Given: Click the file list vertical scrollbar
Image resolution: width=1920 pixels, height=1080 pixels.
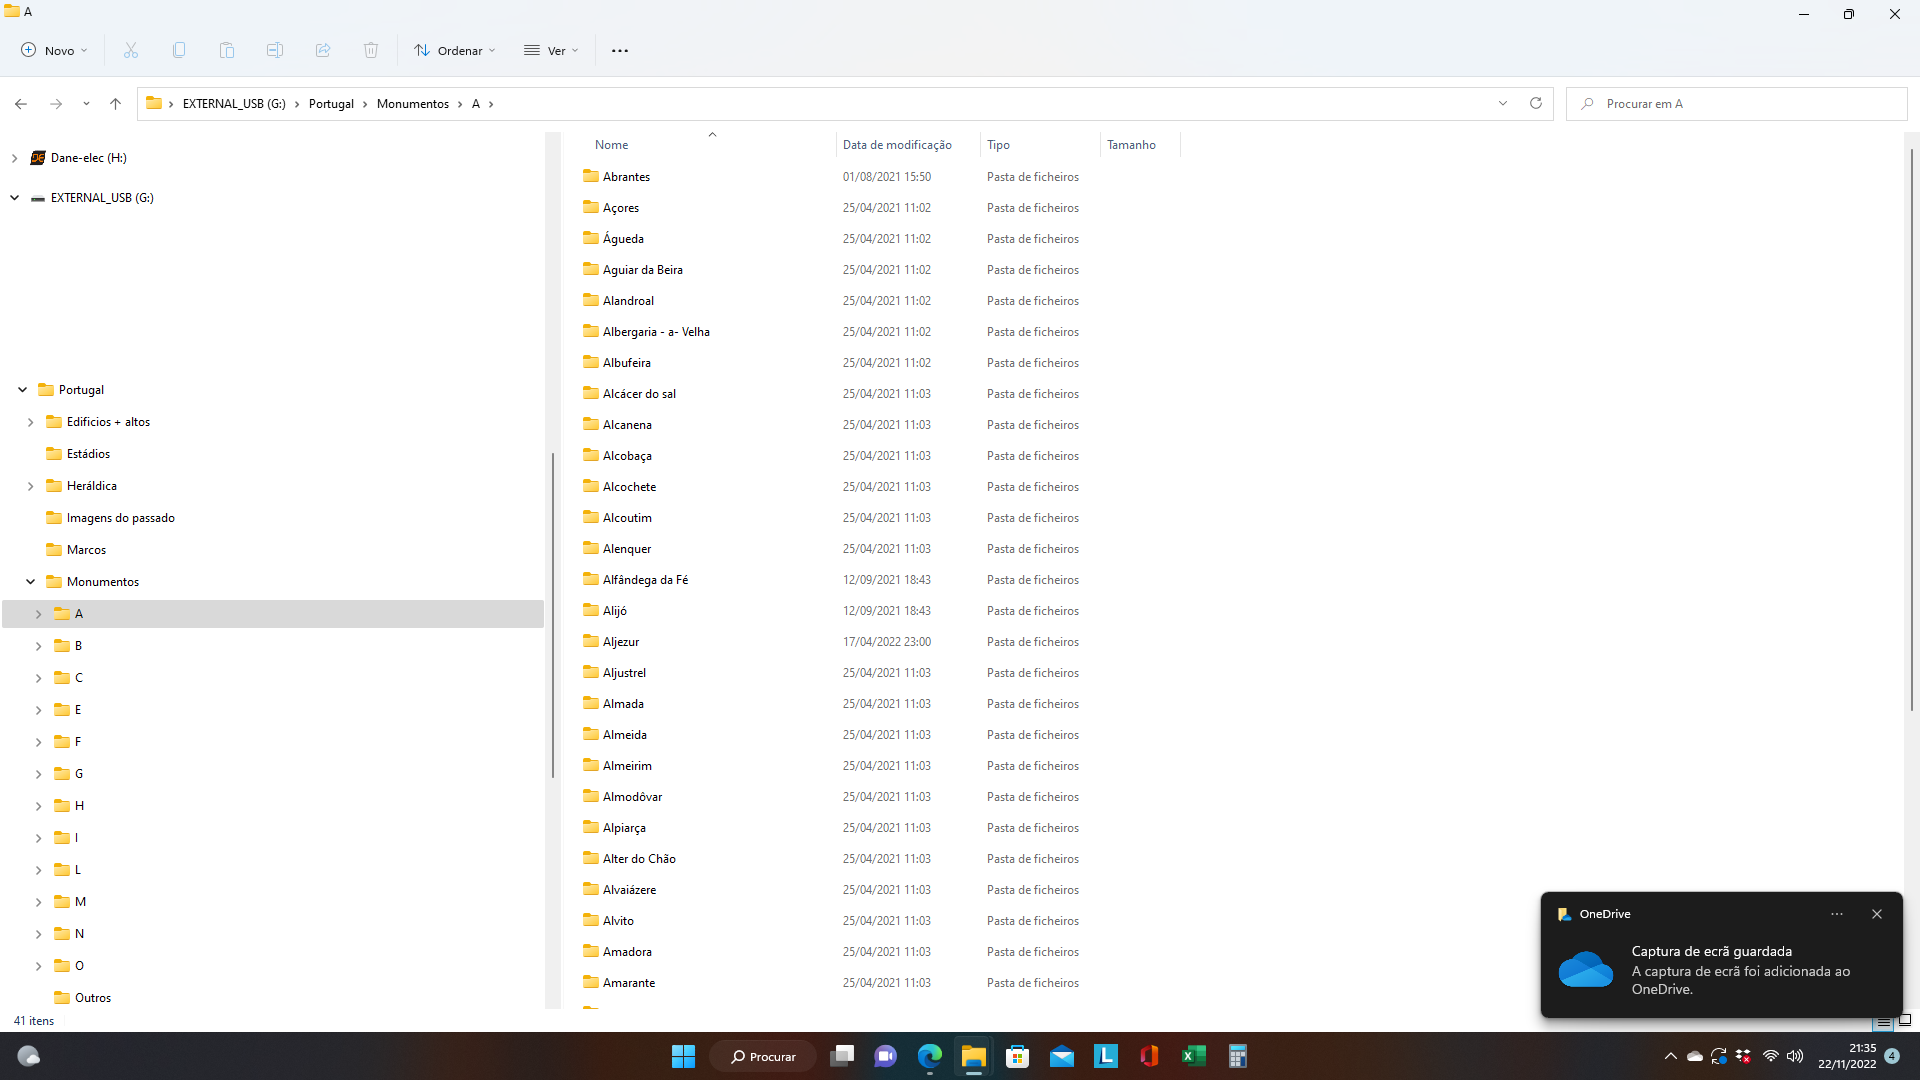Looking at the screenshot, I should [x=1911, y=430].
